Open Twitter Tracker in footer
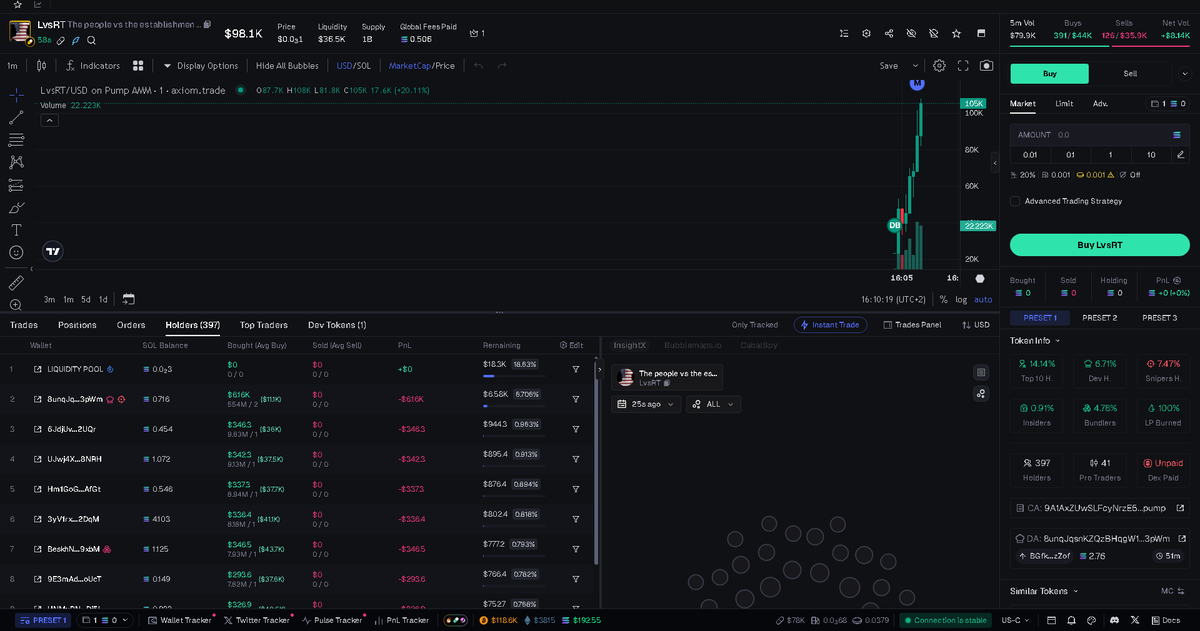This screenshot has height=631, width=1200. pyautogui.click(x=256, y=620)
